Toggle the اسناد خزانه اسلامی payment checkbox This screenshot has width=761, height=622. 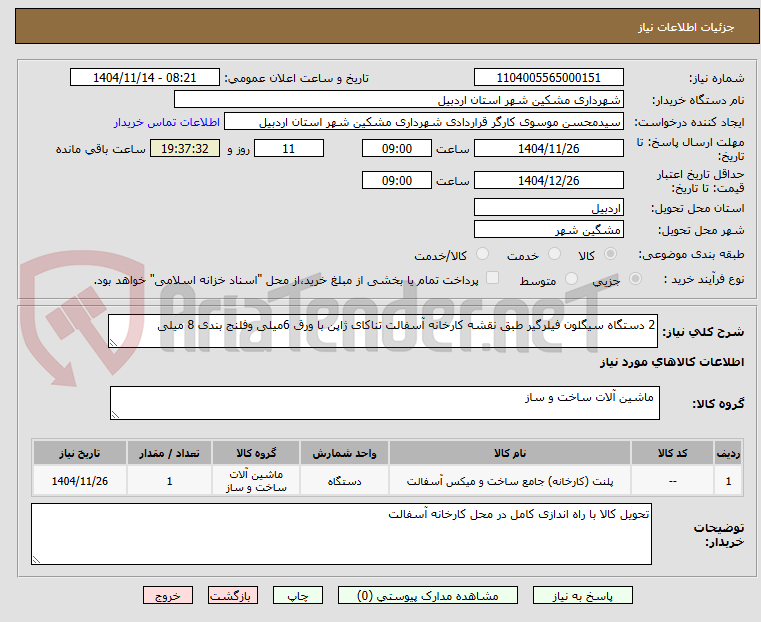(x=492, y=278)
